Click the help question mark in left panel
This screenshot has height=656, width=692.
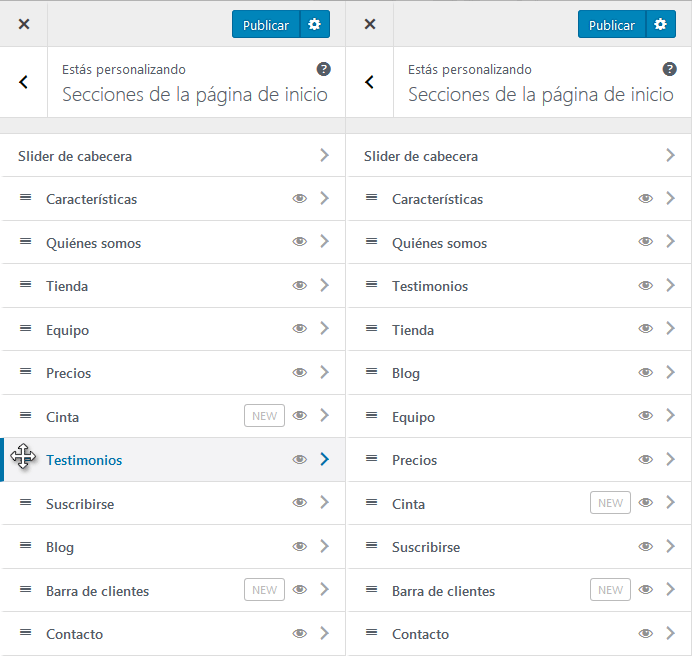click(324, 69)
